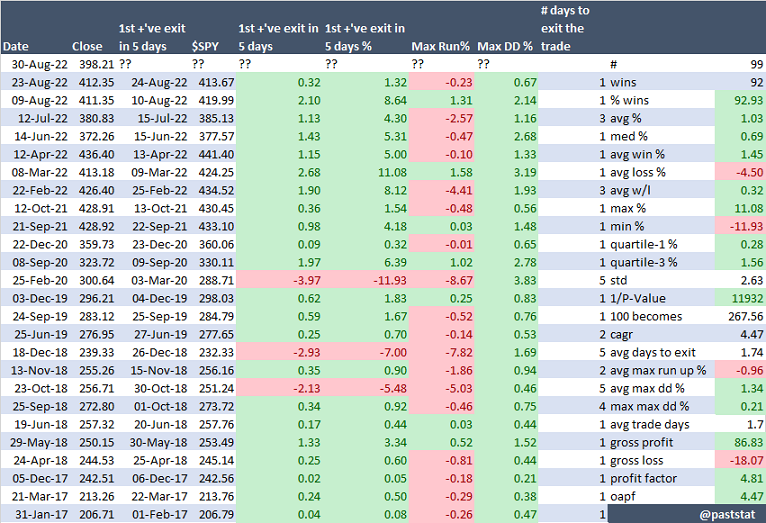This screenshot has height=523, width=766.
Task: Click the 'cagr' stat label
Action: coord(621,335)
